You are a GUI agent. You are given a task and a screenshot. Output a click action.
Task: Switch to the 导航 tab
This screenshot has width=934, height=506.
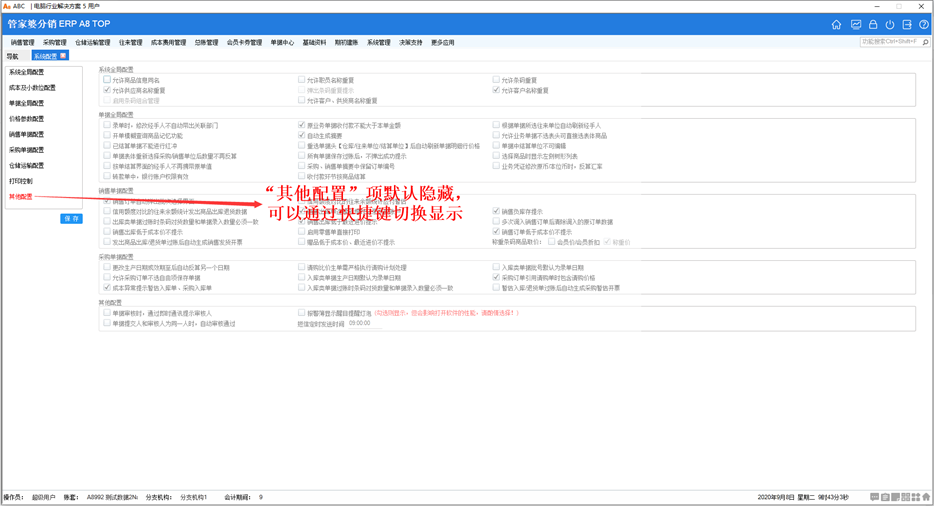[x=13, y=56]
